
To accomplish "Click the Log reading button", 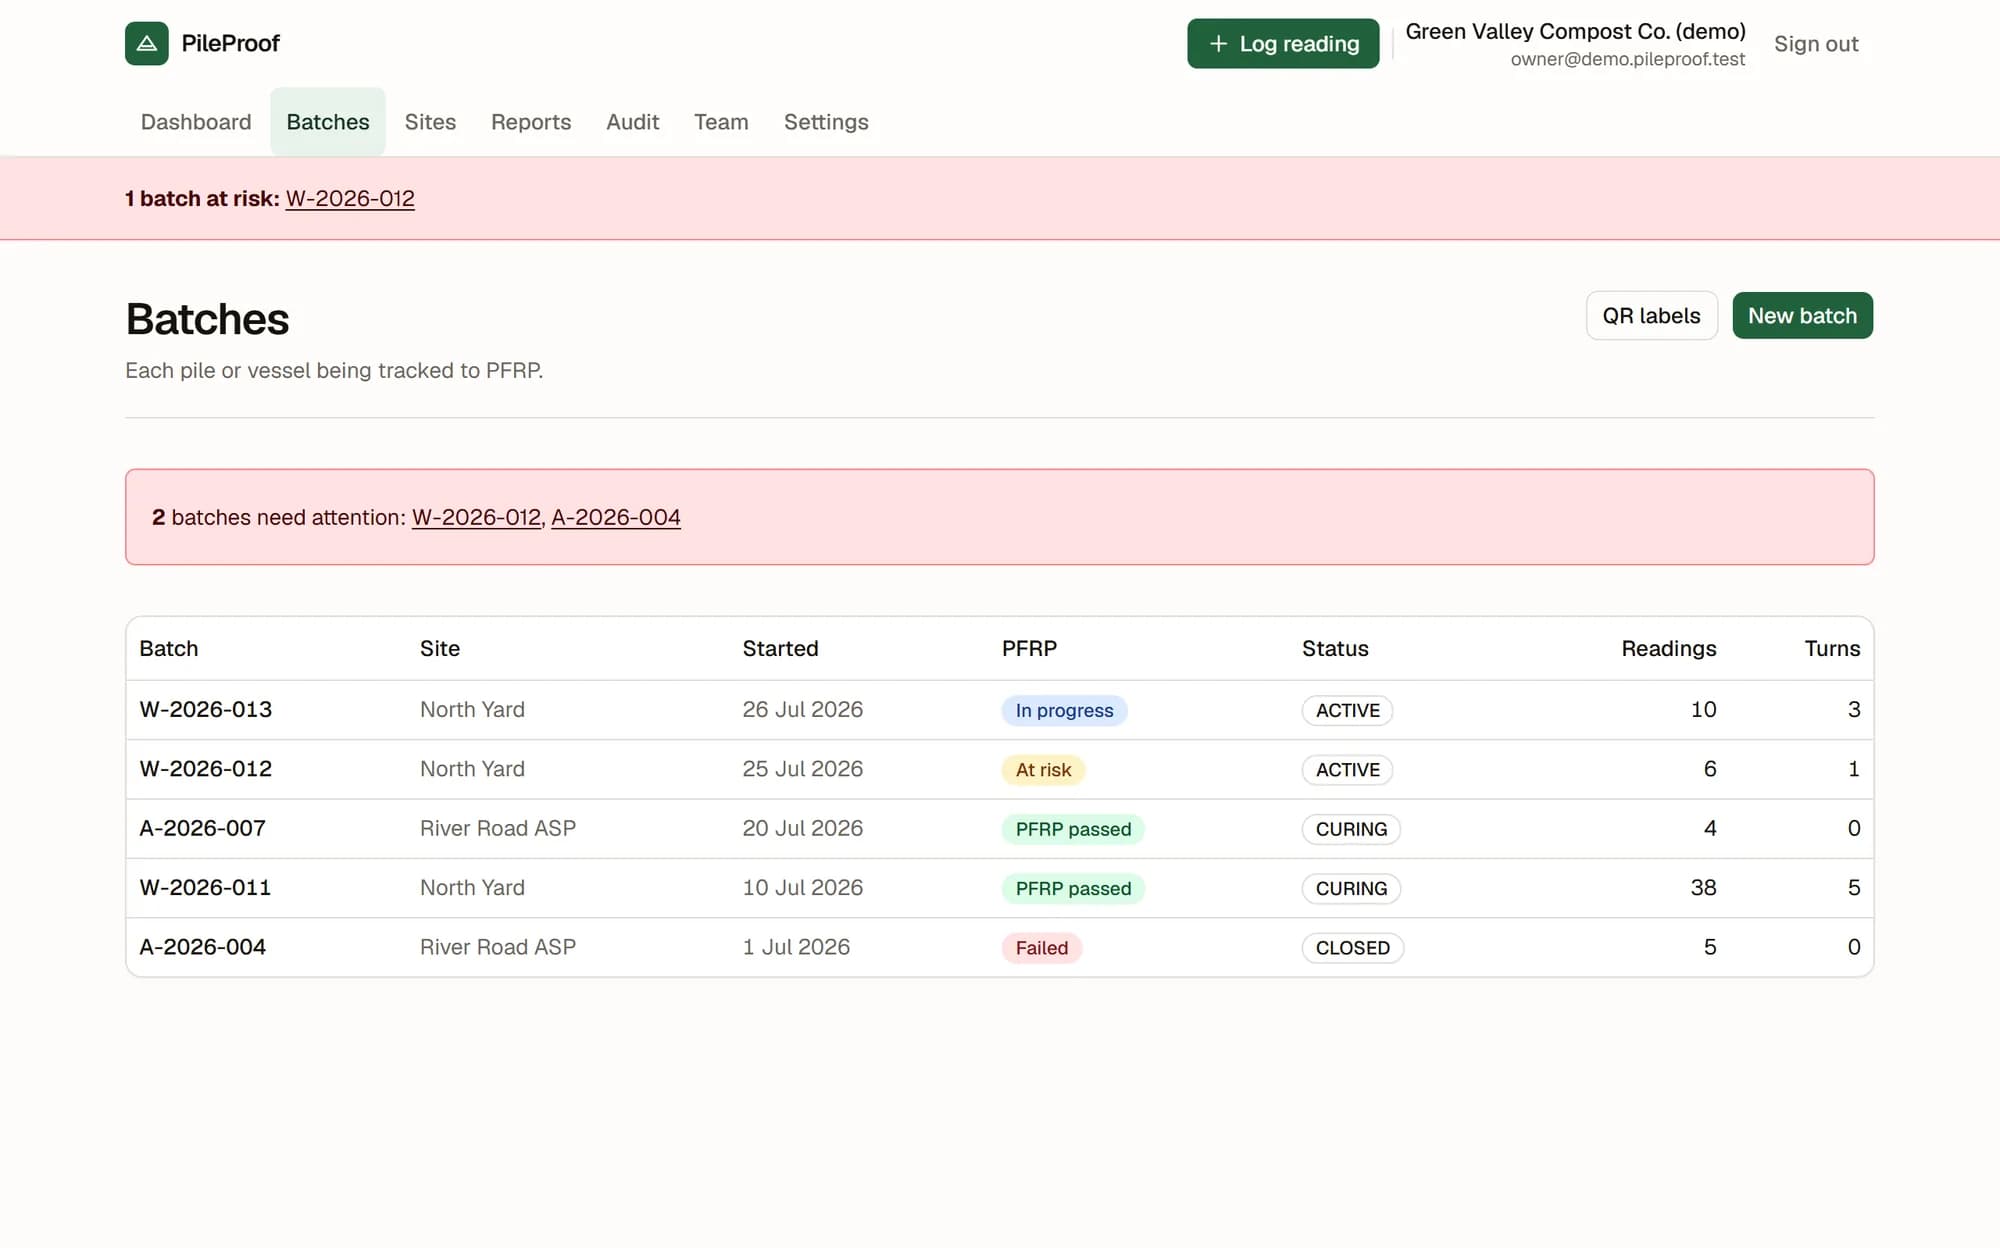I will [x=1283, y=44].
